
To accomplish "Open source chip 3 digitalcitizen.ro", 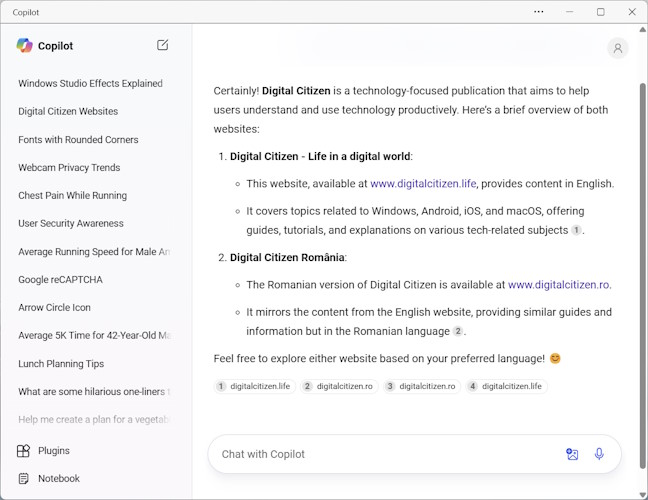I will coord(422,386).
